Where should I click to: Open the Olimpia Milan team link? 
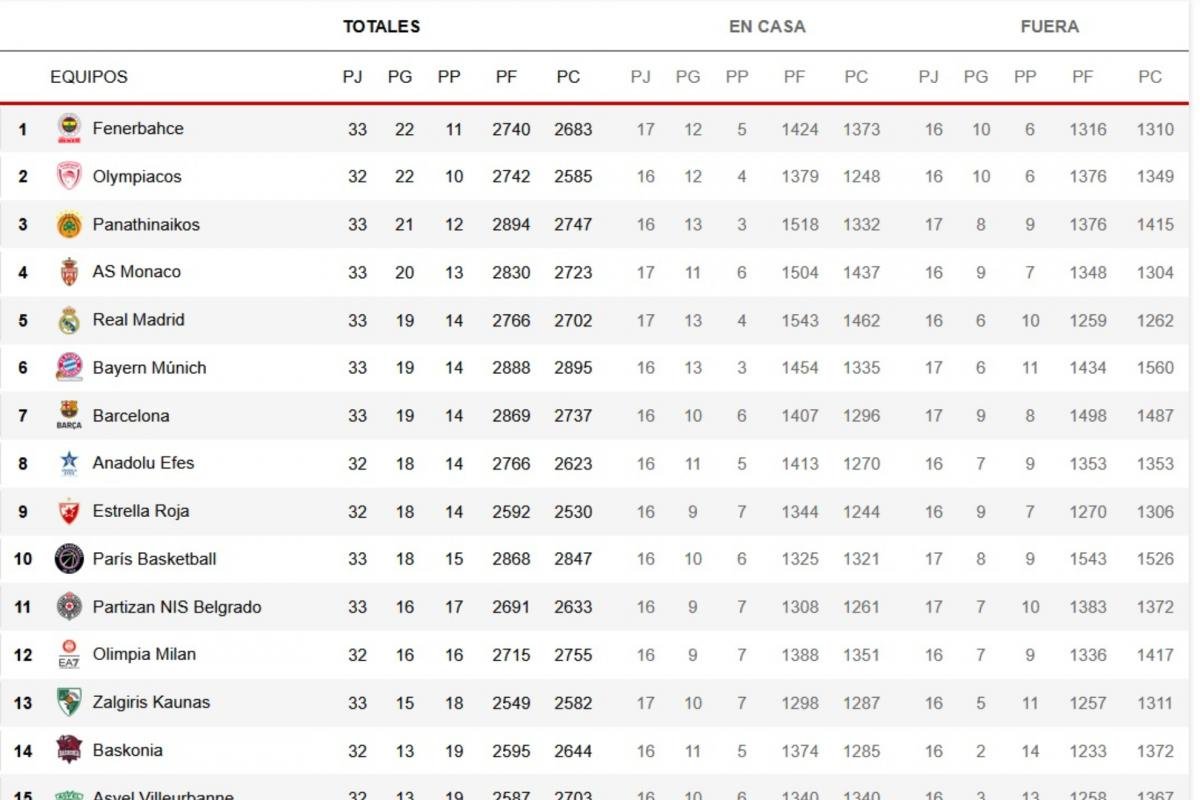pyautogui.click(x=144, y=654)
